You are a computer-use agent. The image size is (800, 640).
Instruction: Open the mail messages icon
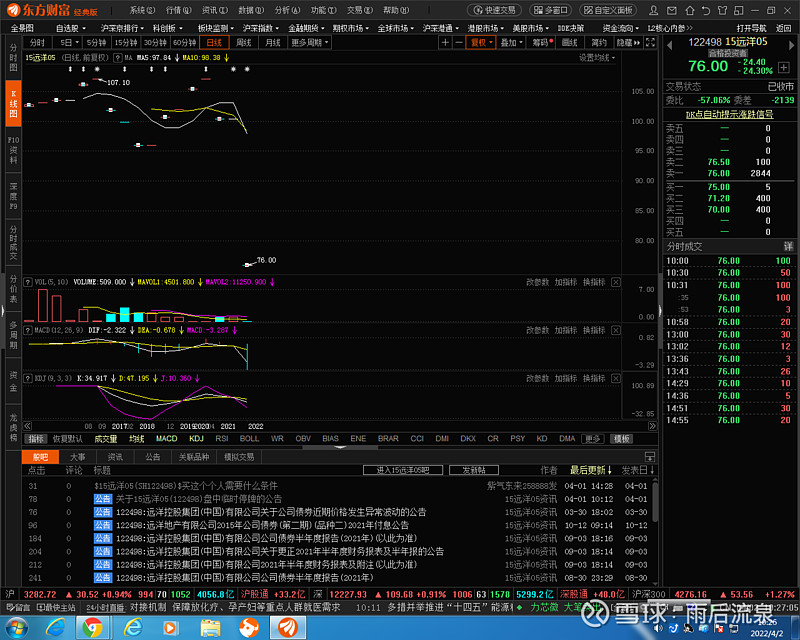(x=672, y=10)
